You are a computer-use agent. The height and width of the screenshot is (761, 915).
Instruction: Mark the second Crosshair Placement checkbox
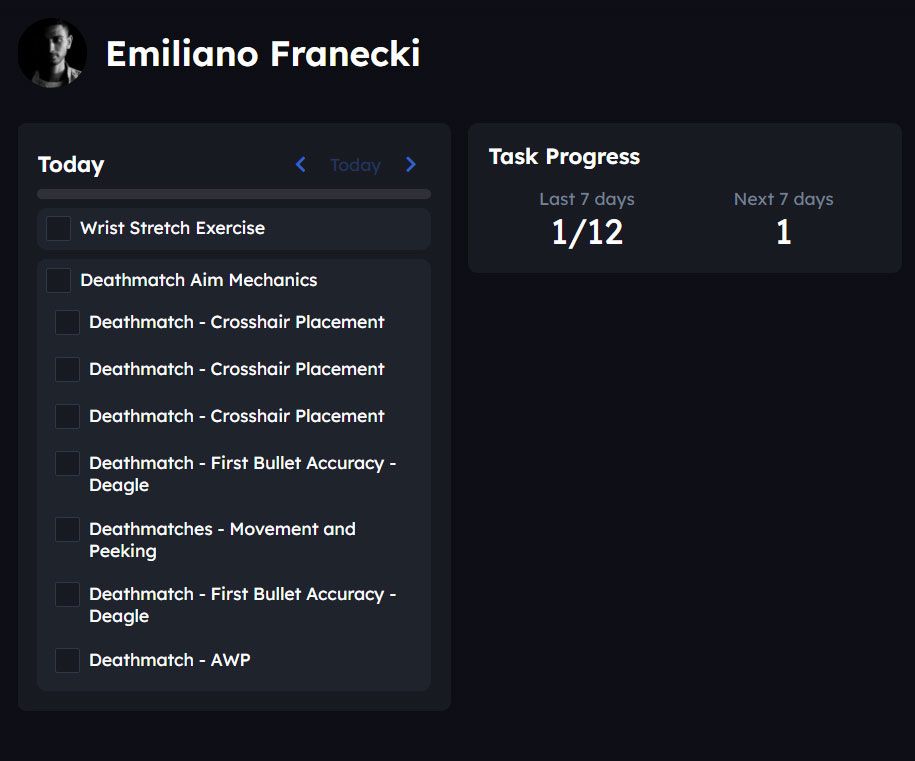tap(67, 369)
